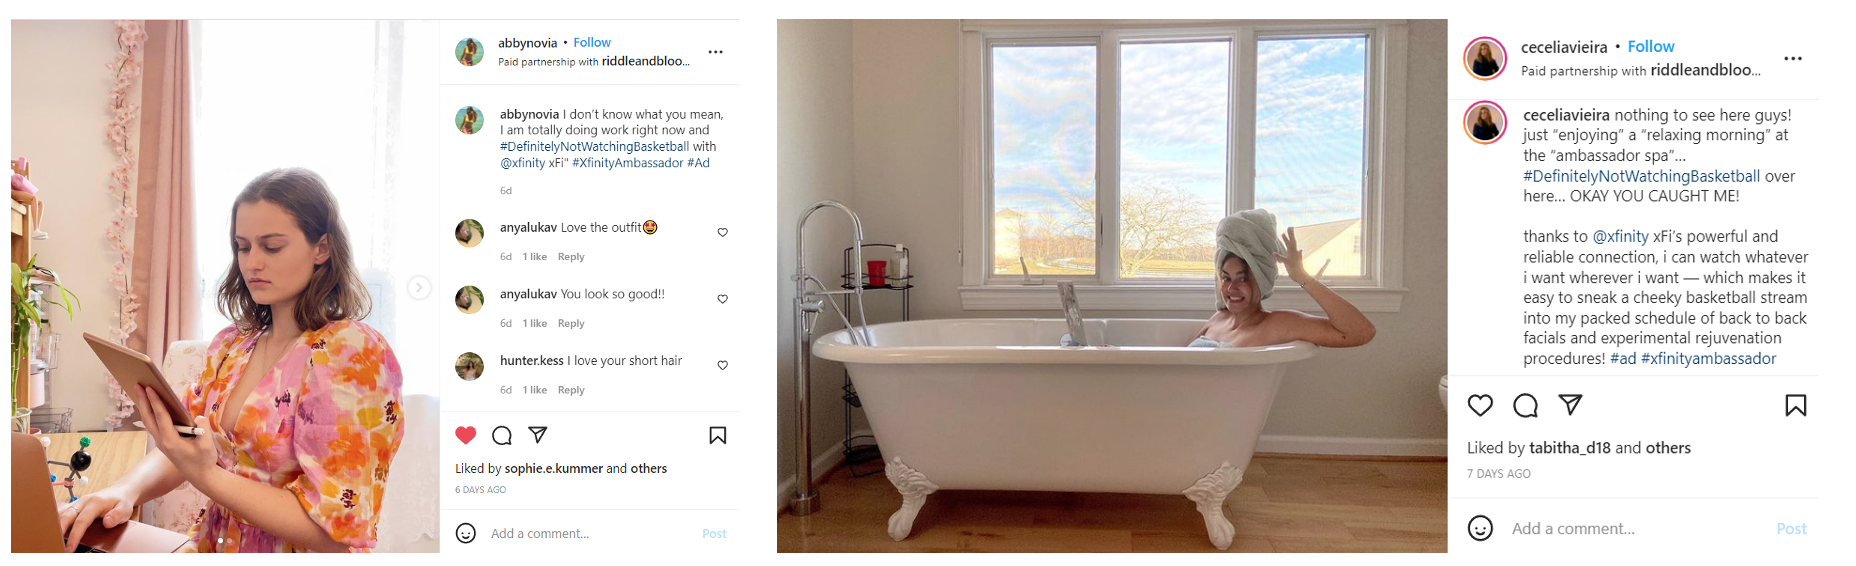
Task: Advance to next photo with carousel arrow
Action: 419,288
